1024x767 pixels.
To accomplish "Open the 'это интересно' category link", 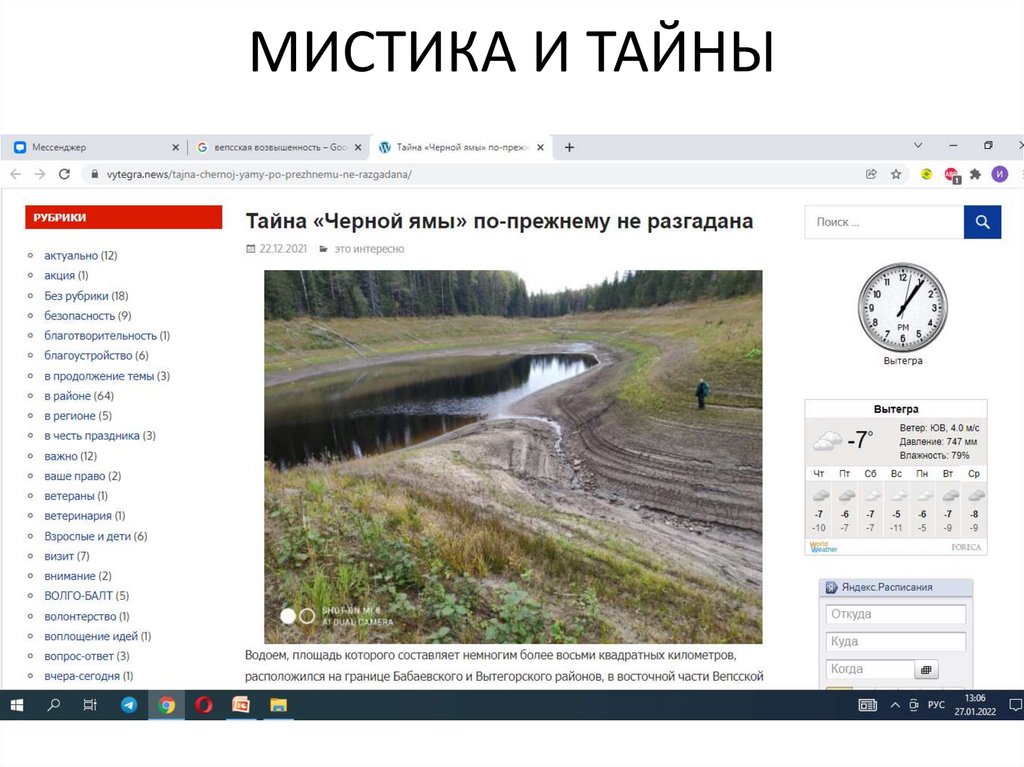I will click(369, 249).
